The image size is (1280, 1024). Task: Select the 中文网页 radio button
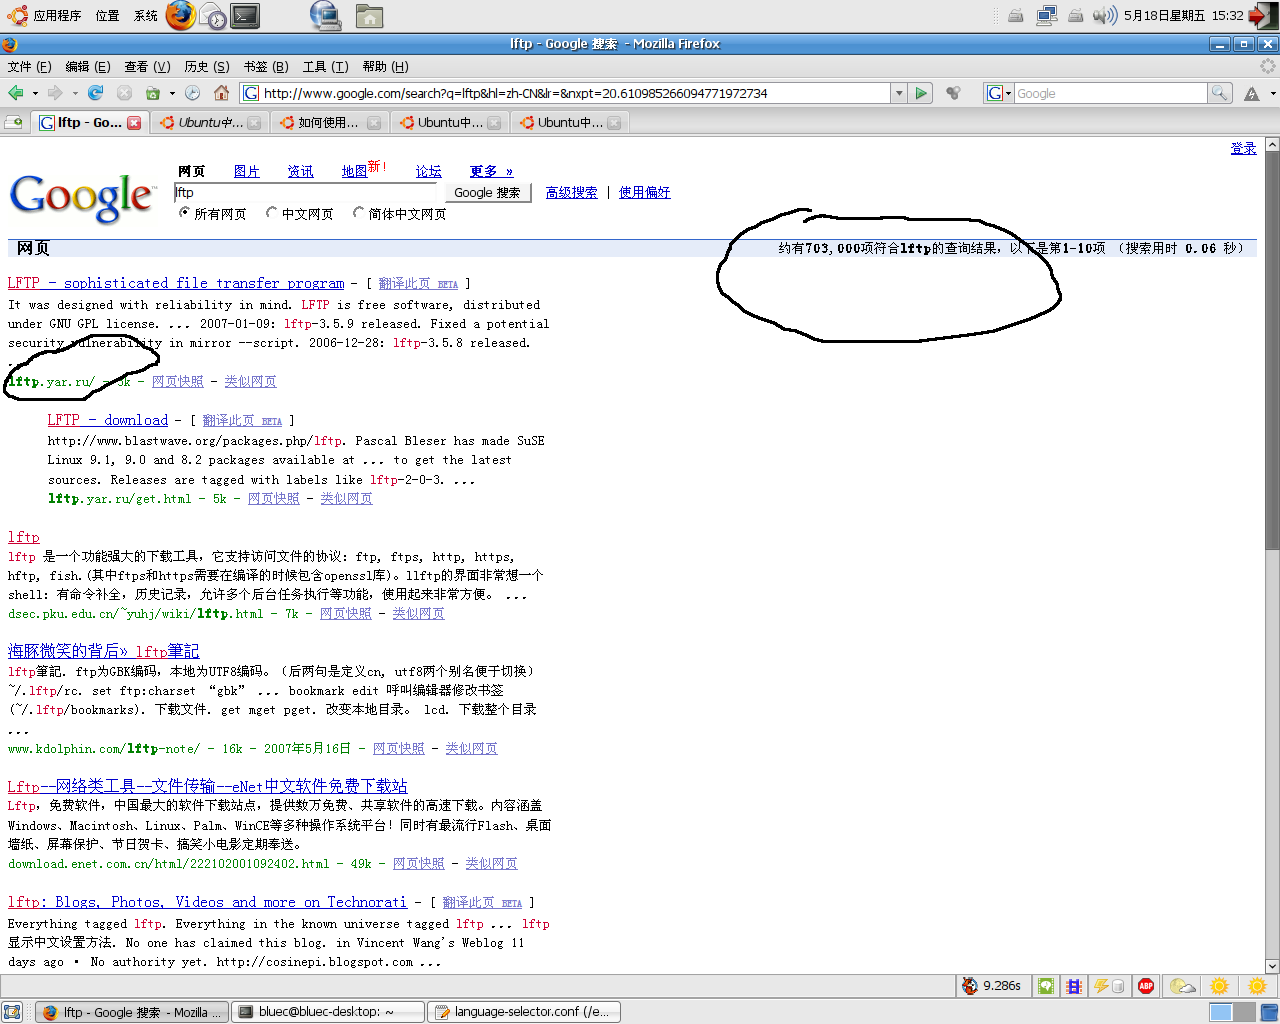(271, 213)
